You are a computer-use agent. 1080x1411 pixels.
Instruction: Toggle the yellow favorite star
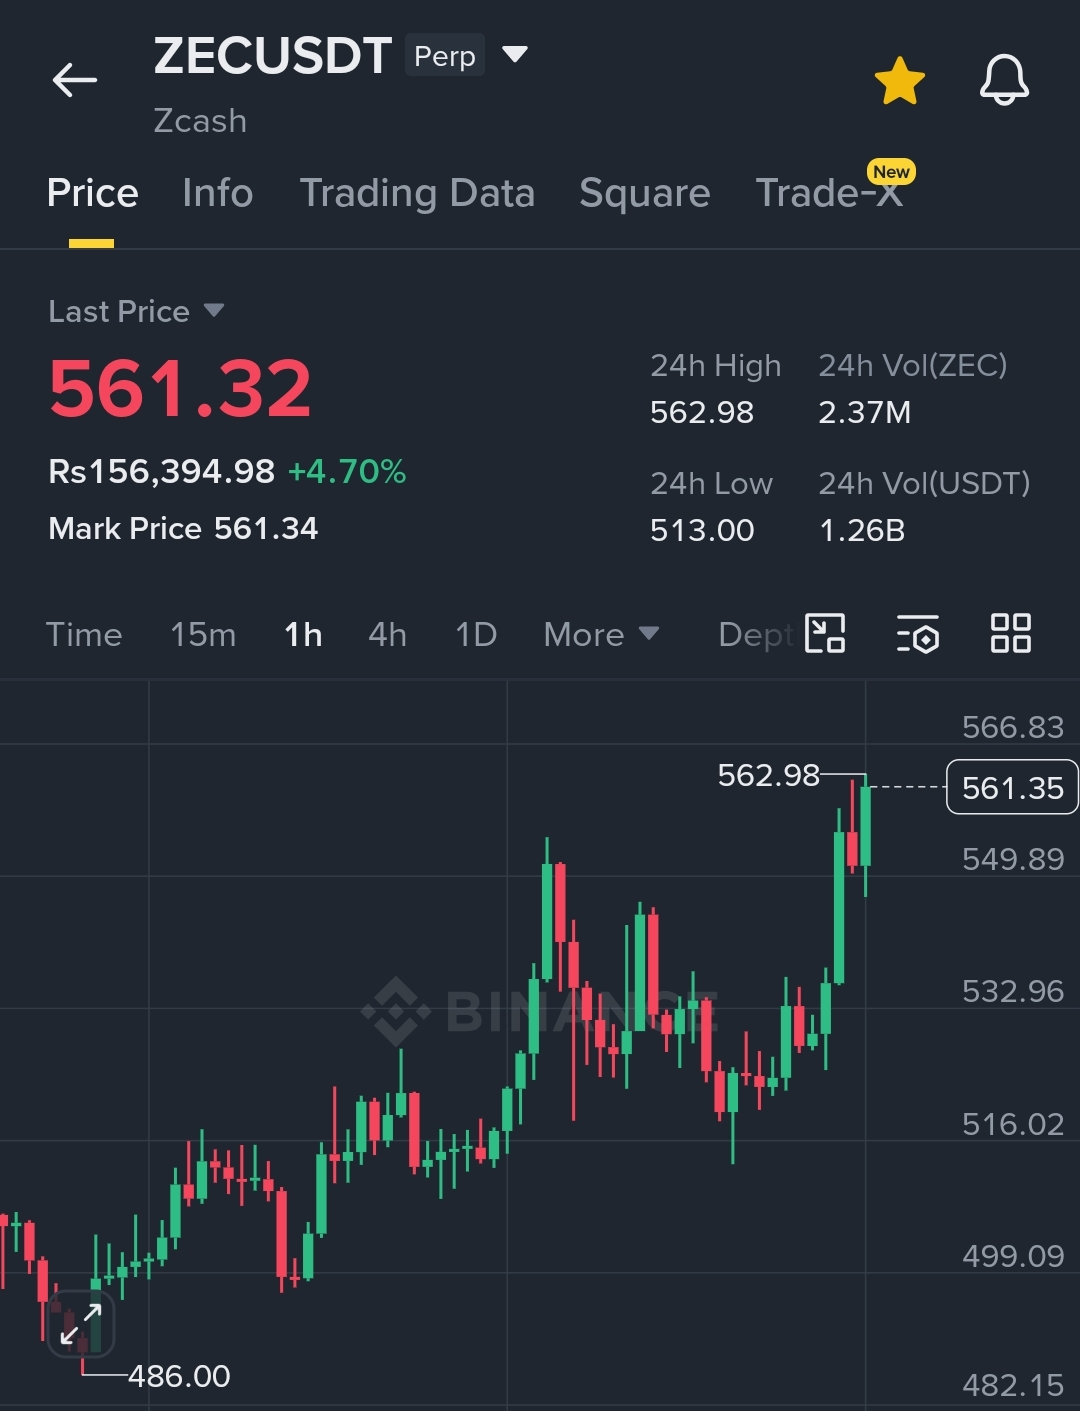tap(899, 81)
